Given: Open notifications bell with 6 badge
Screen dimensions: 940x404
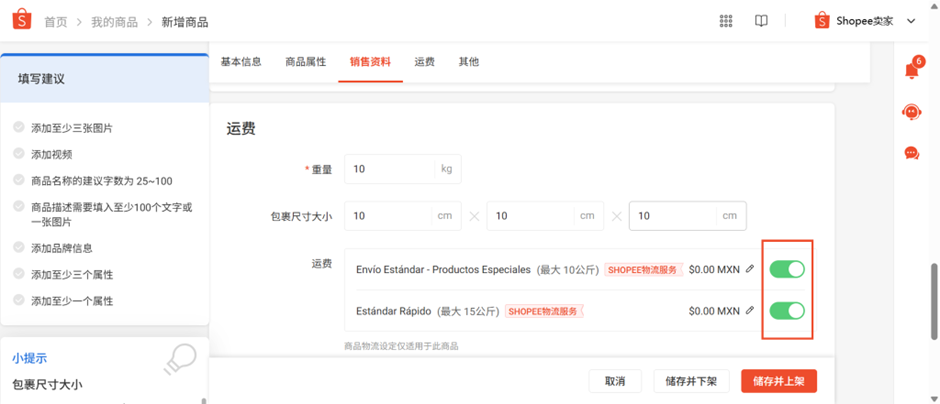Looking at the screenshot, I should (x=912, y=69).
